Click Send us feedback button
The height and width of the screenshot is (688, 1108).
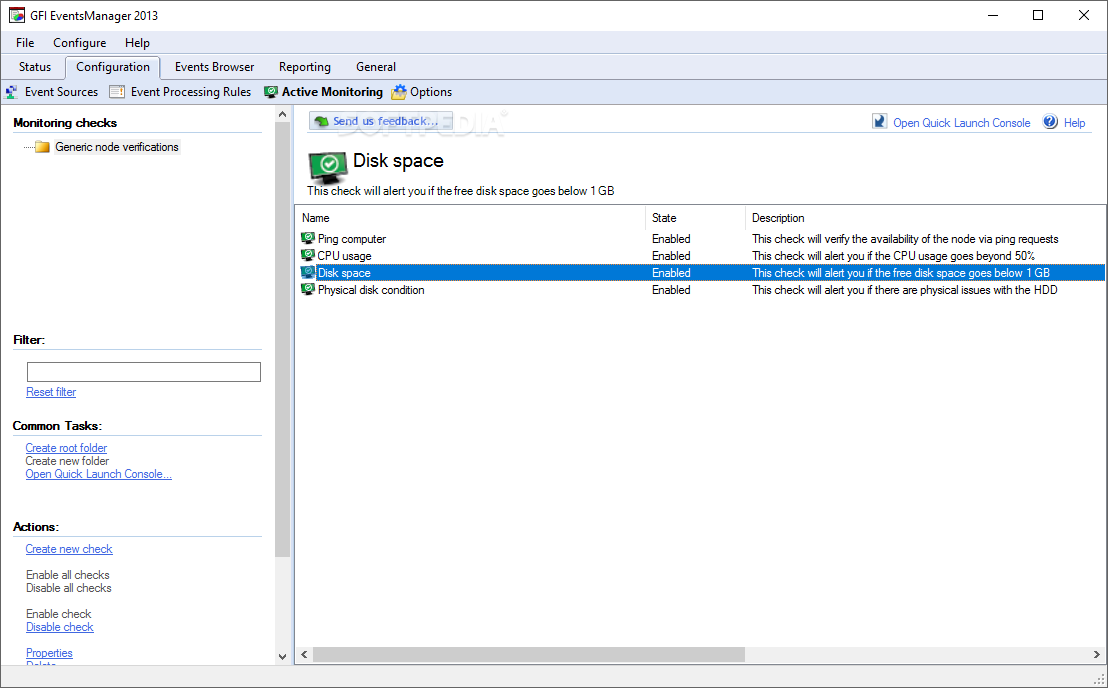(381, 121)
